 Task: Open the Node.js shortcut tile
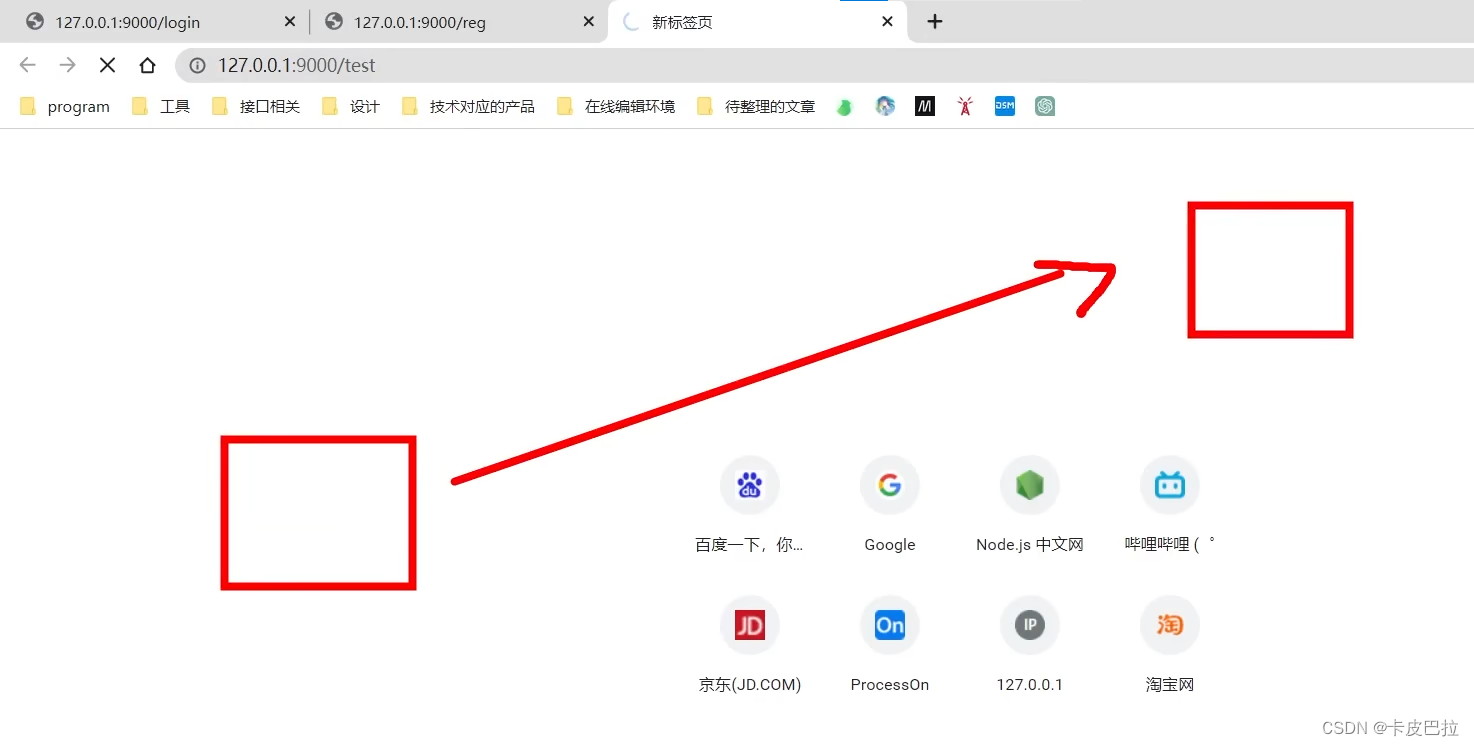click(x=1030, y=486)
